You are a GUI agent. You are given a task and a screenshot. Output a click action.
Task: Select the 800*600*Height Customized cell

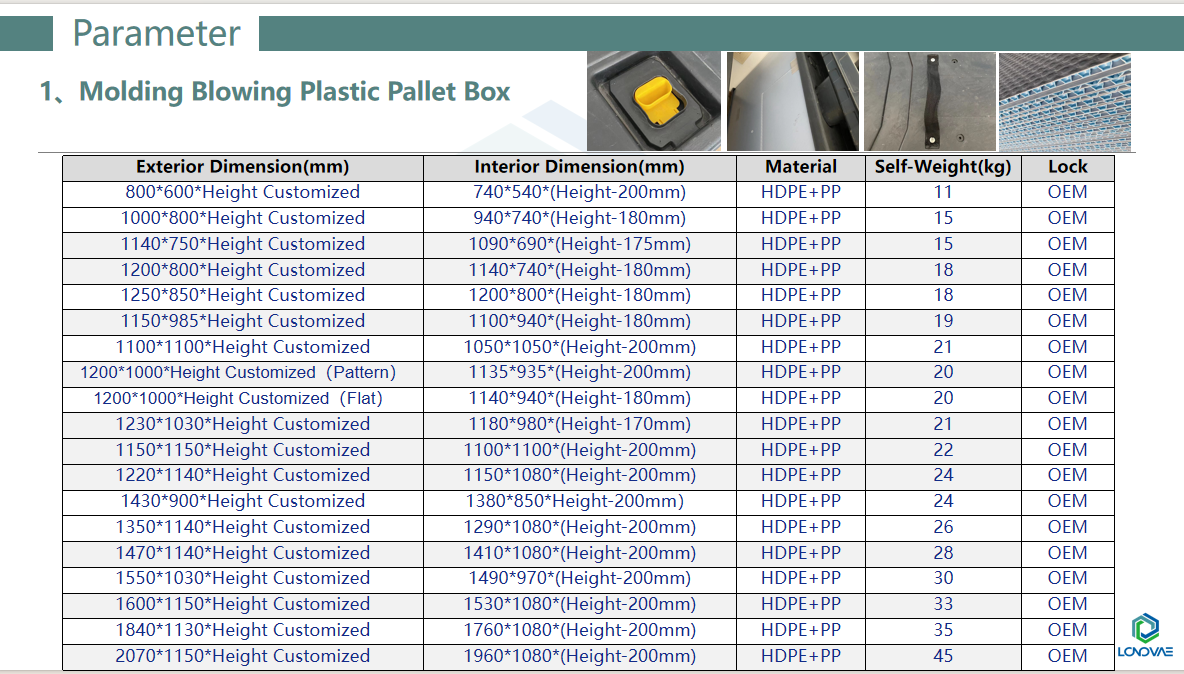pos(242,192)
